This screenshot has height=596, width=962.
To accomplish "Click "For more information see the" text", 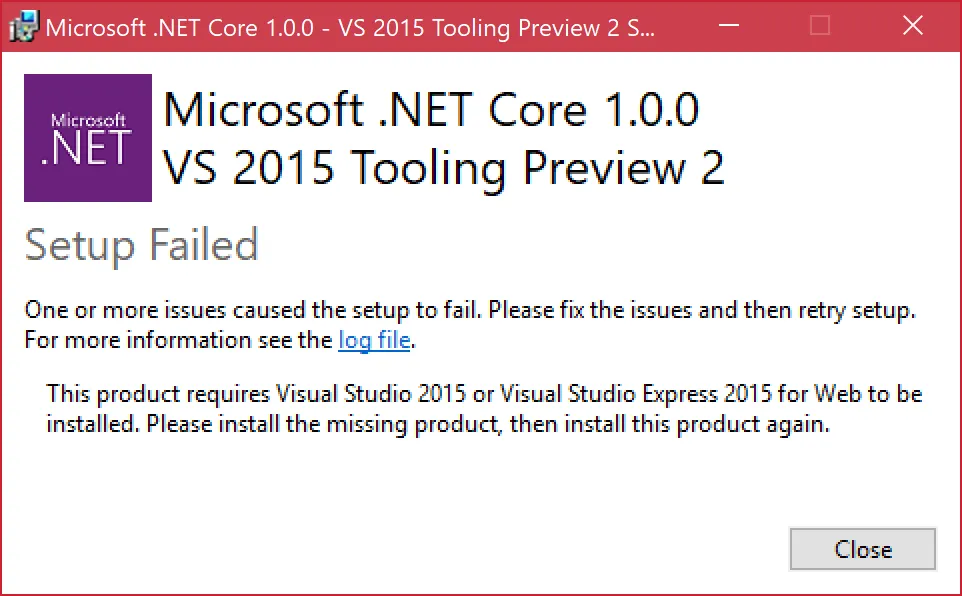I will pyautogui.click(x=179, y=340).
